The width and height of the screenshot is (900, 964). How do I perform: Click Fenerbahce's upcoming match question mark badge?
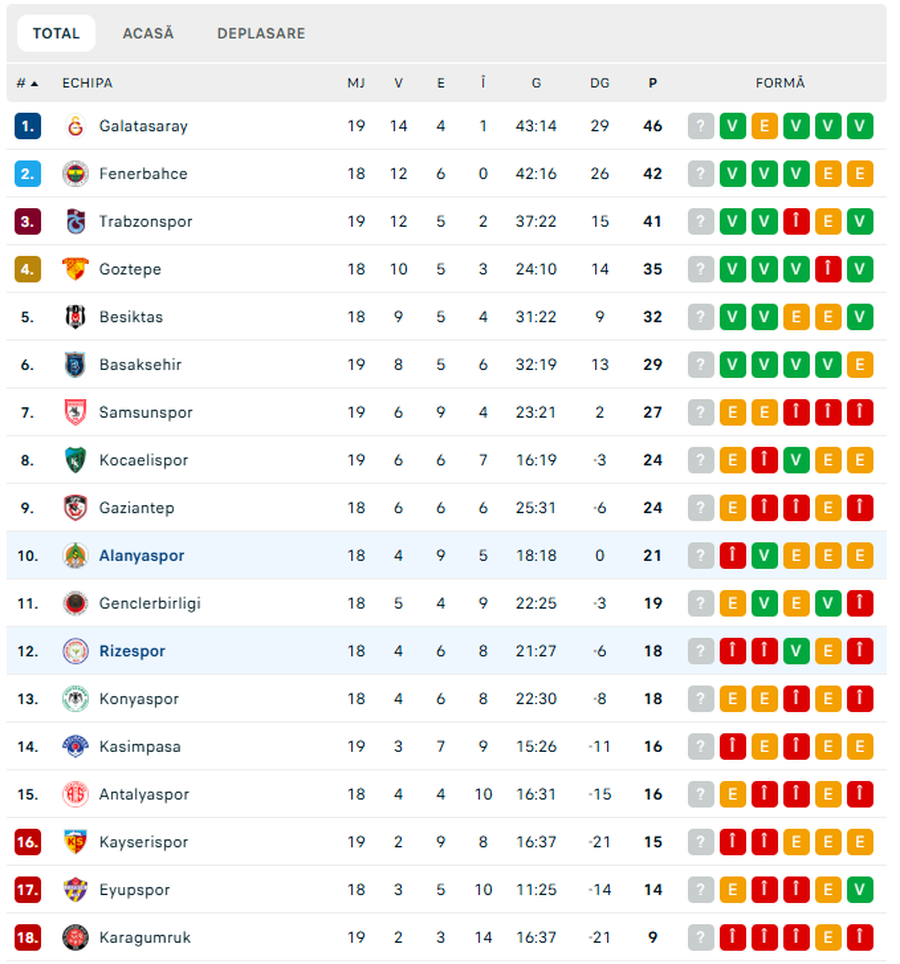pyautogui.click(x=700, y=173)
